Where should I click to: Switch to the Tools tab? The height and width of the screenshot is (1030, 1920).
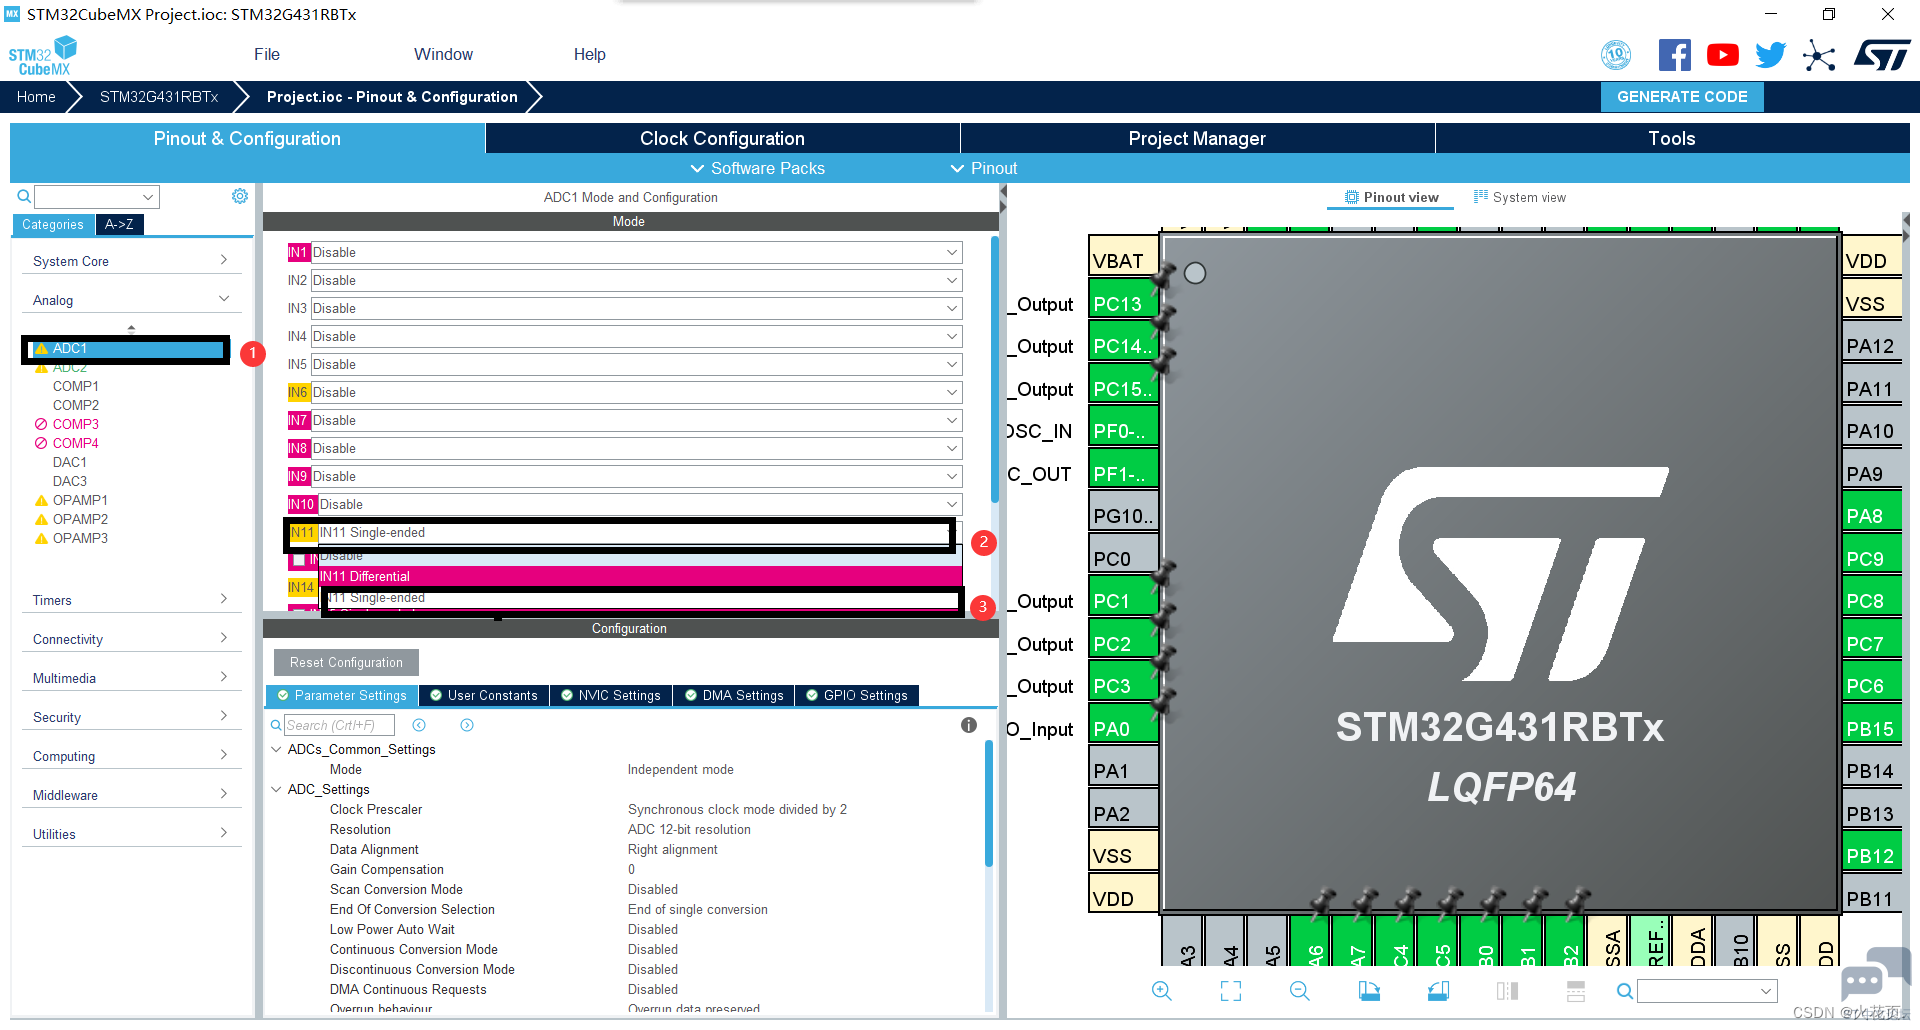point(1672,138)
